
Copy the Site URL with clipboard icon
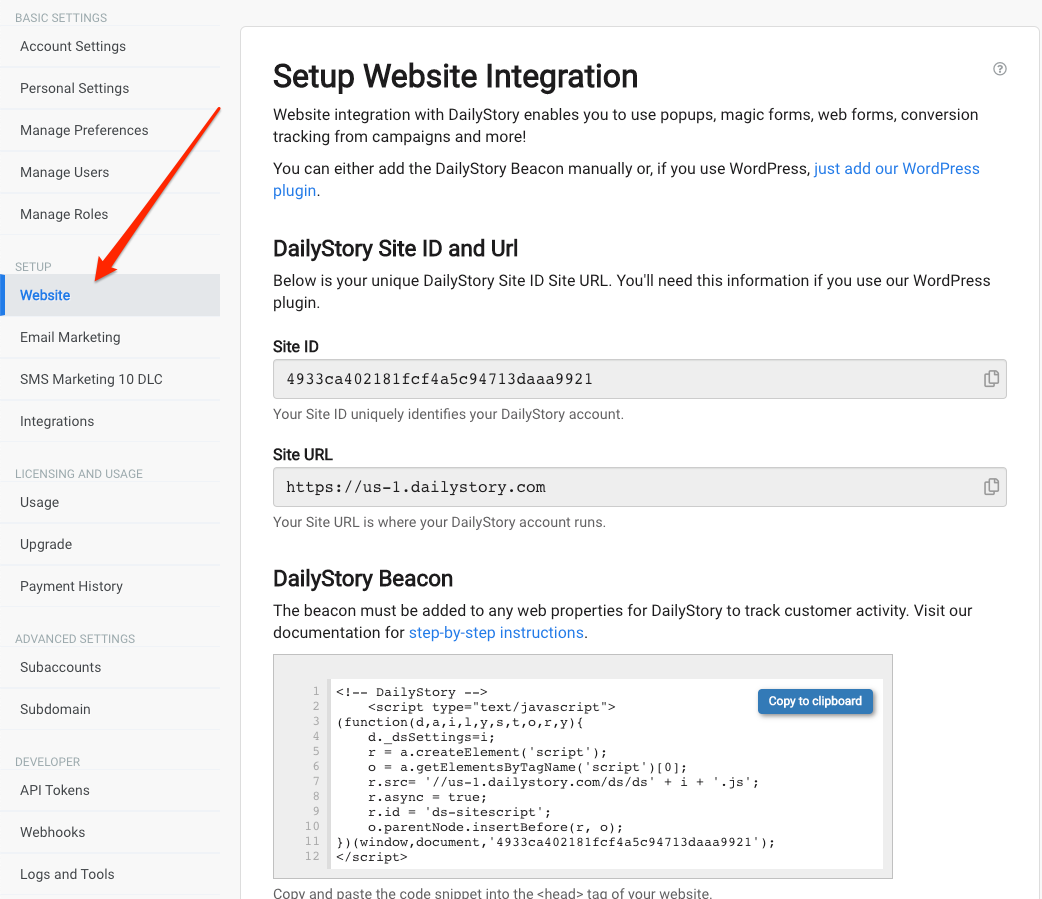click(991, 487)
